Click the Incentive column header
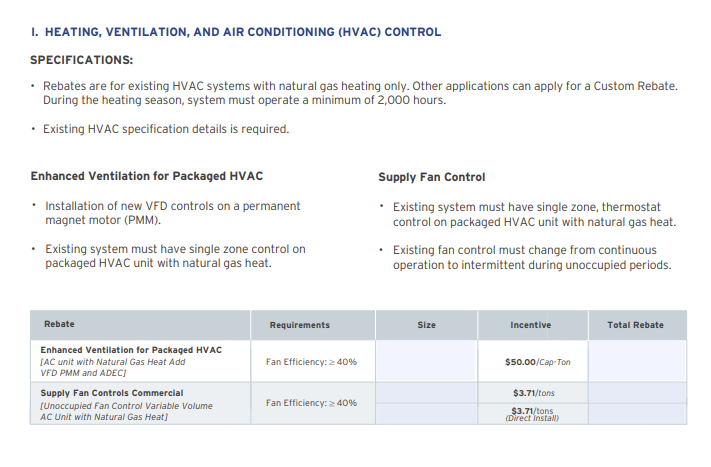 coord(531,325)
